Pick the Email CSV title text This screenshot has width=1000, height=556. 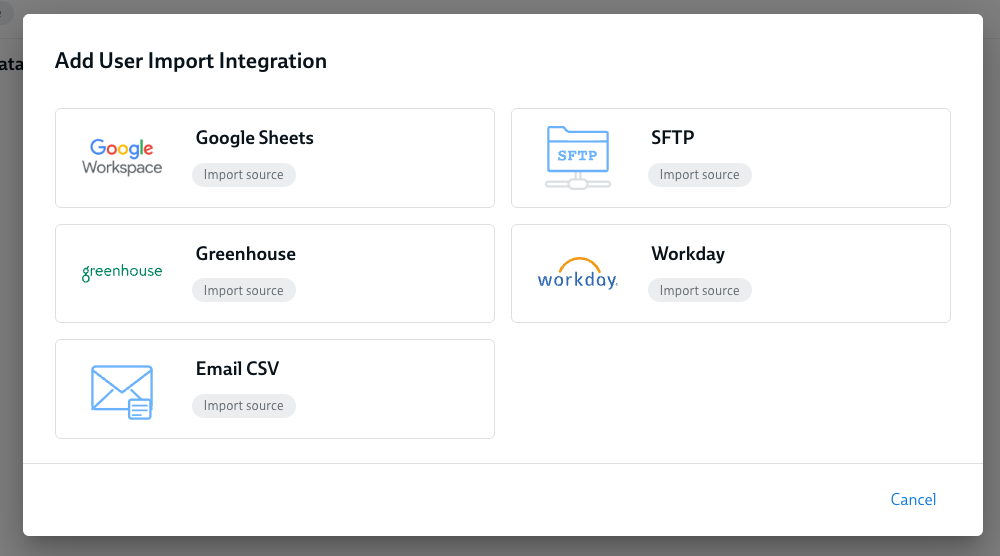(237, 369)
